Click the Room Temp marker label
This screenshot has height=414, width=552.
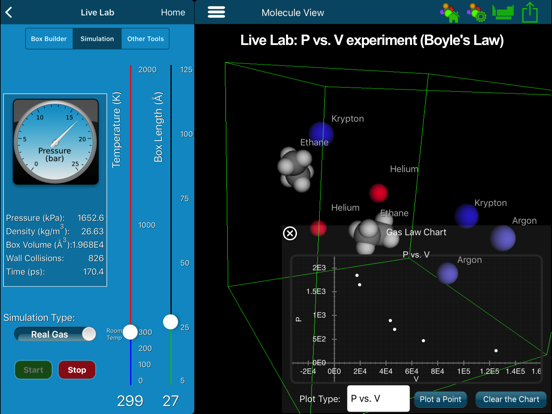(114, 334)
